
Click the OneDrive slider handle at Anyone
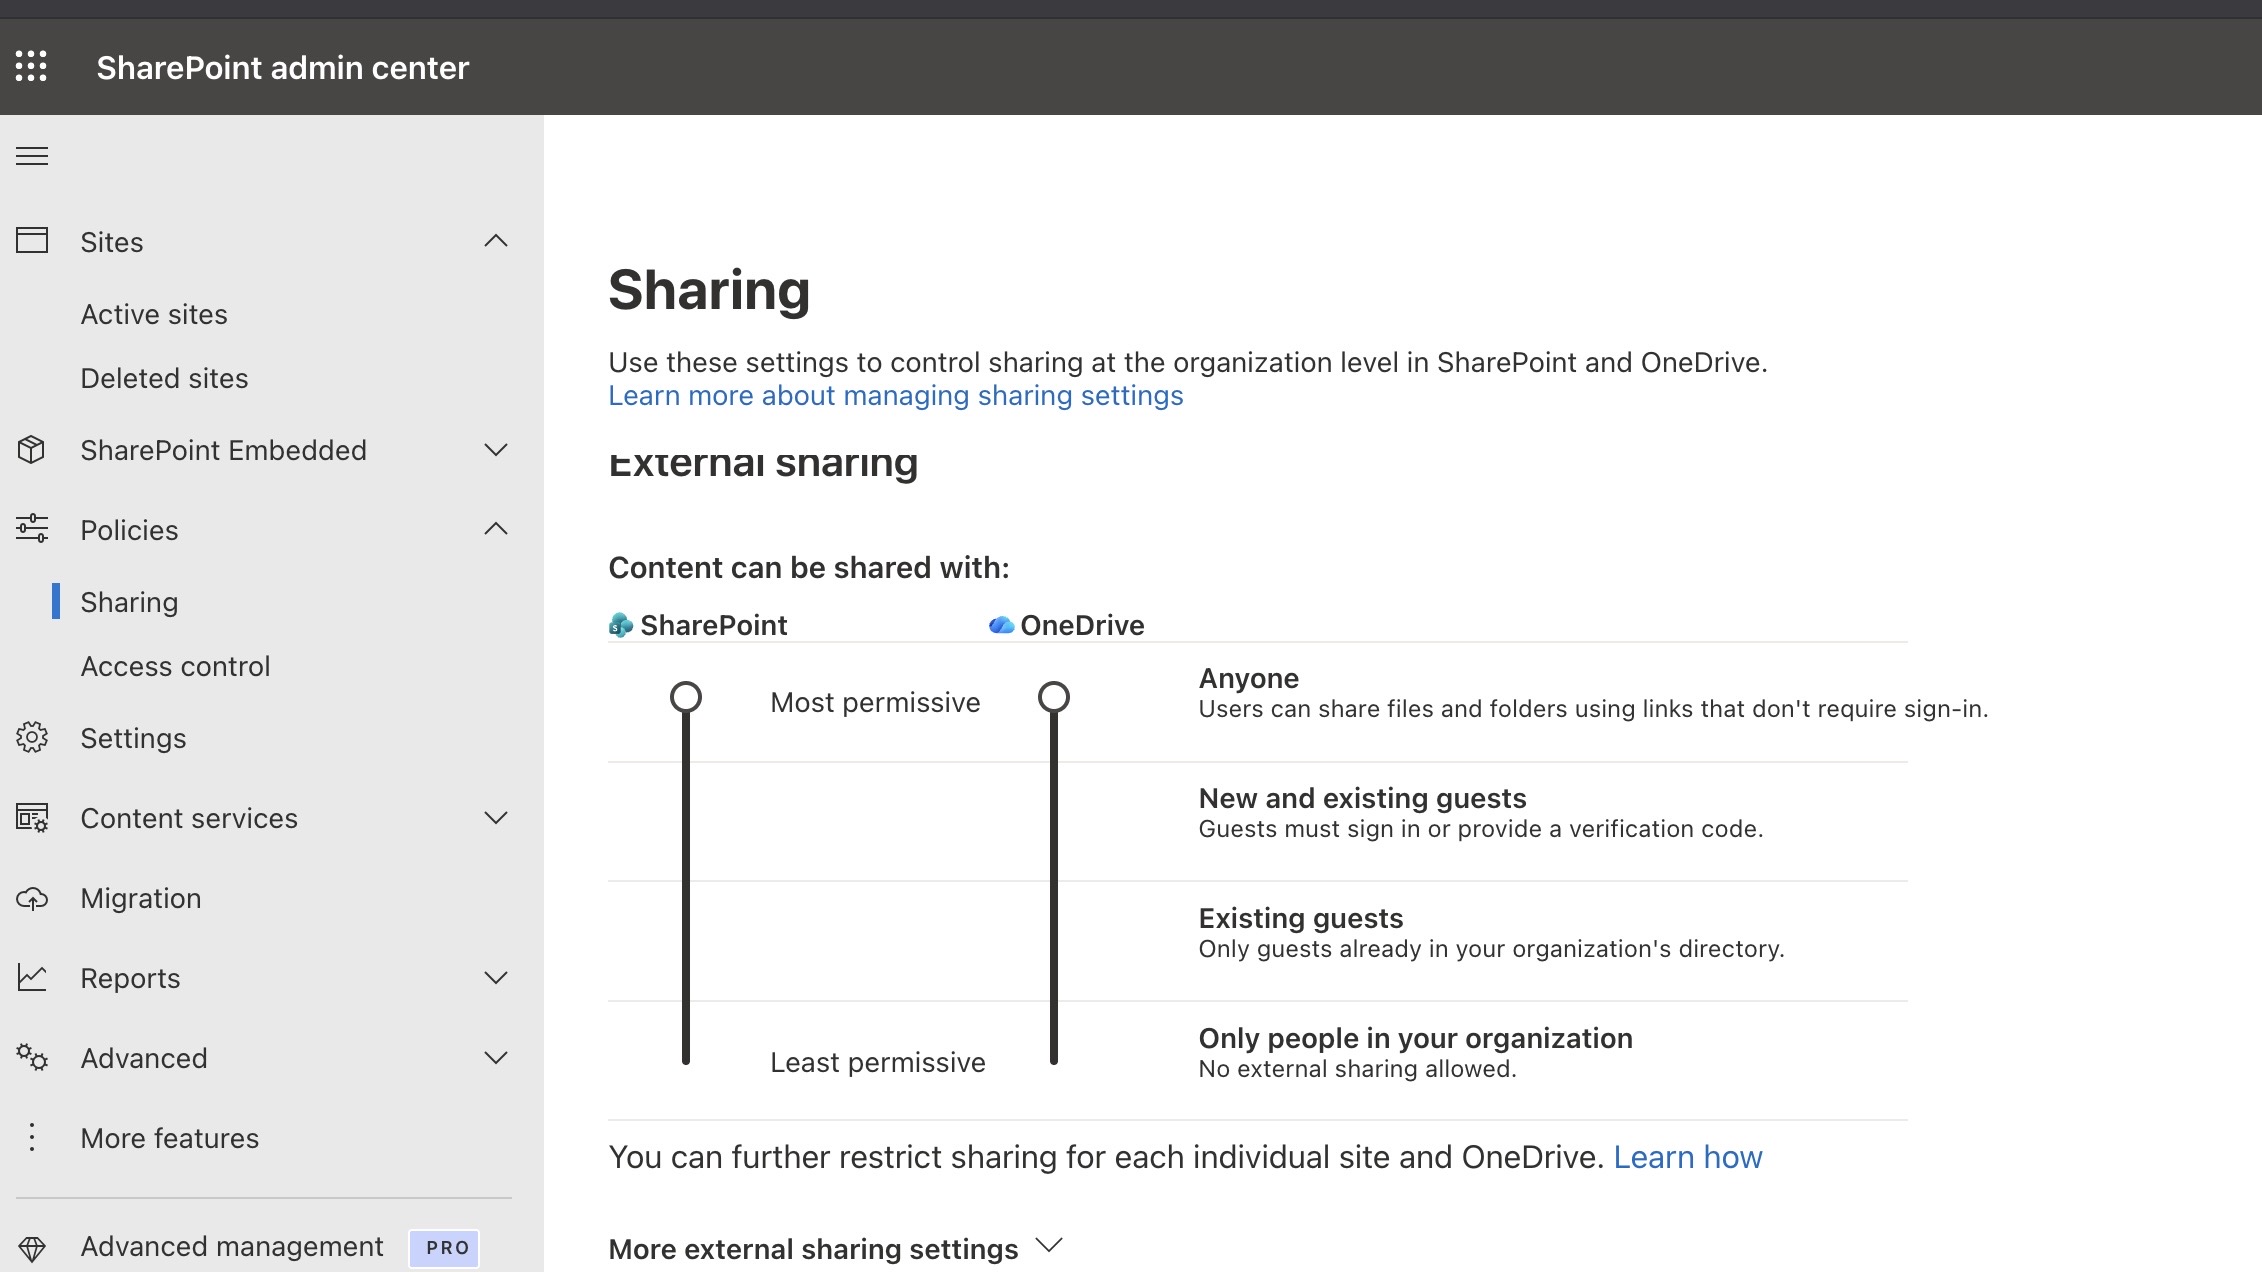(1054, 697)
